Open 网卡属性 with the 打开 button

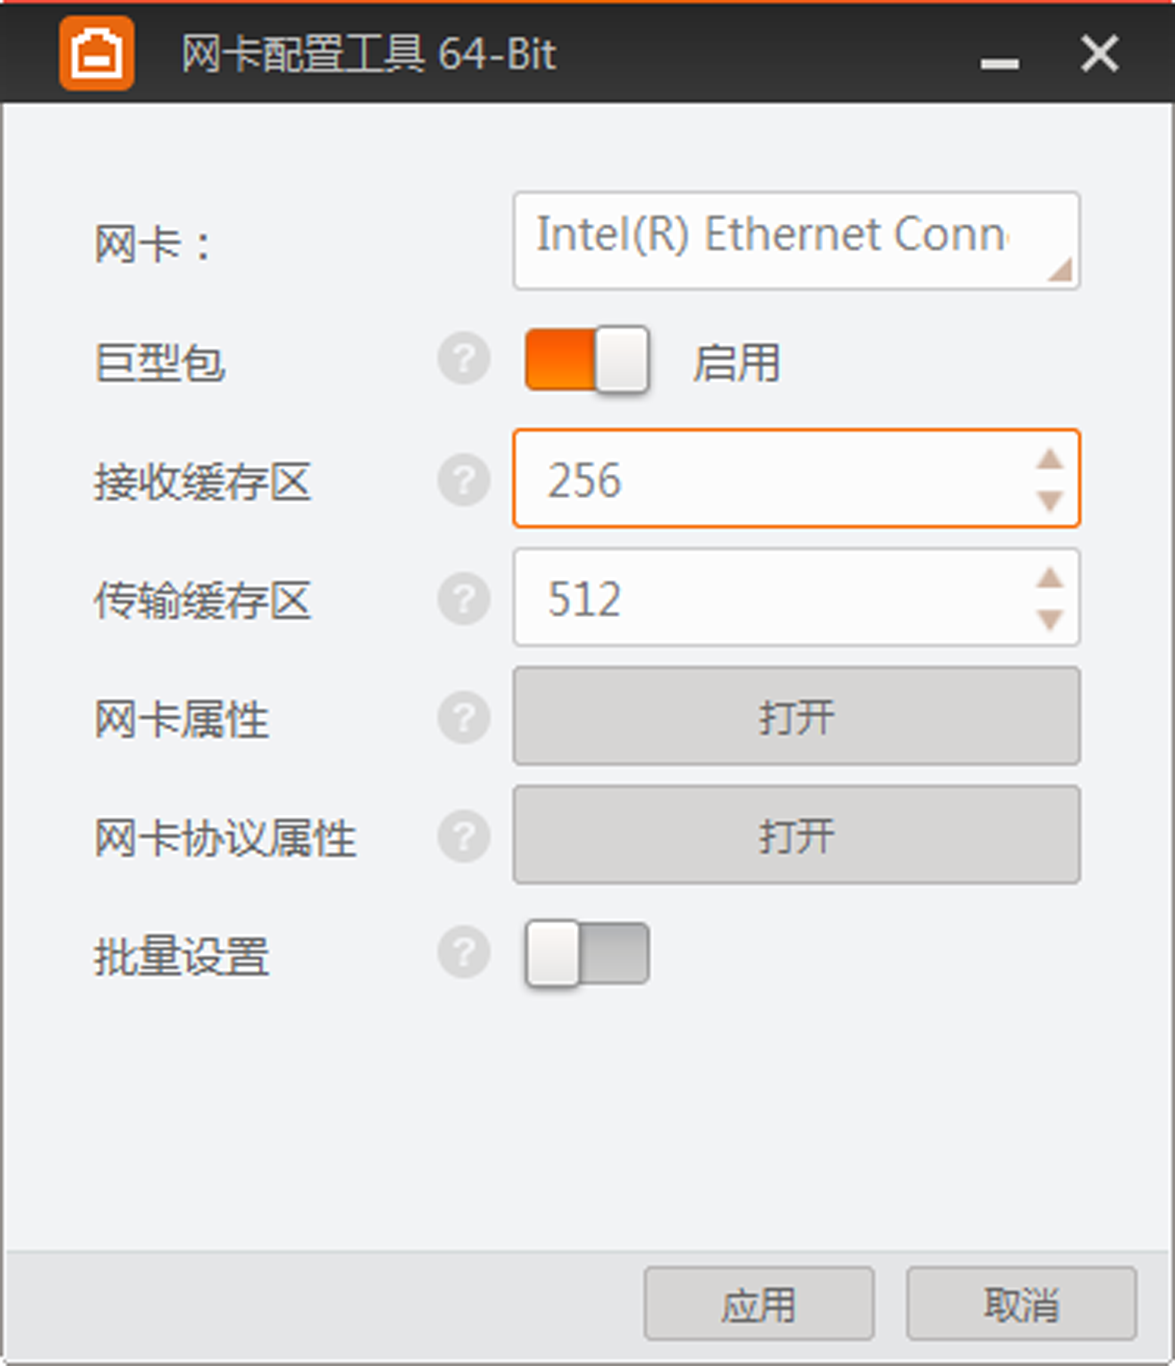coord(796,717)
